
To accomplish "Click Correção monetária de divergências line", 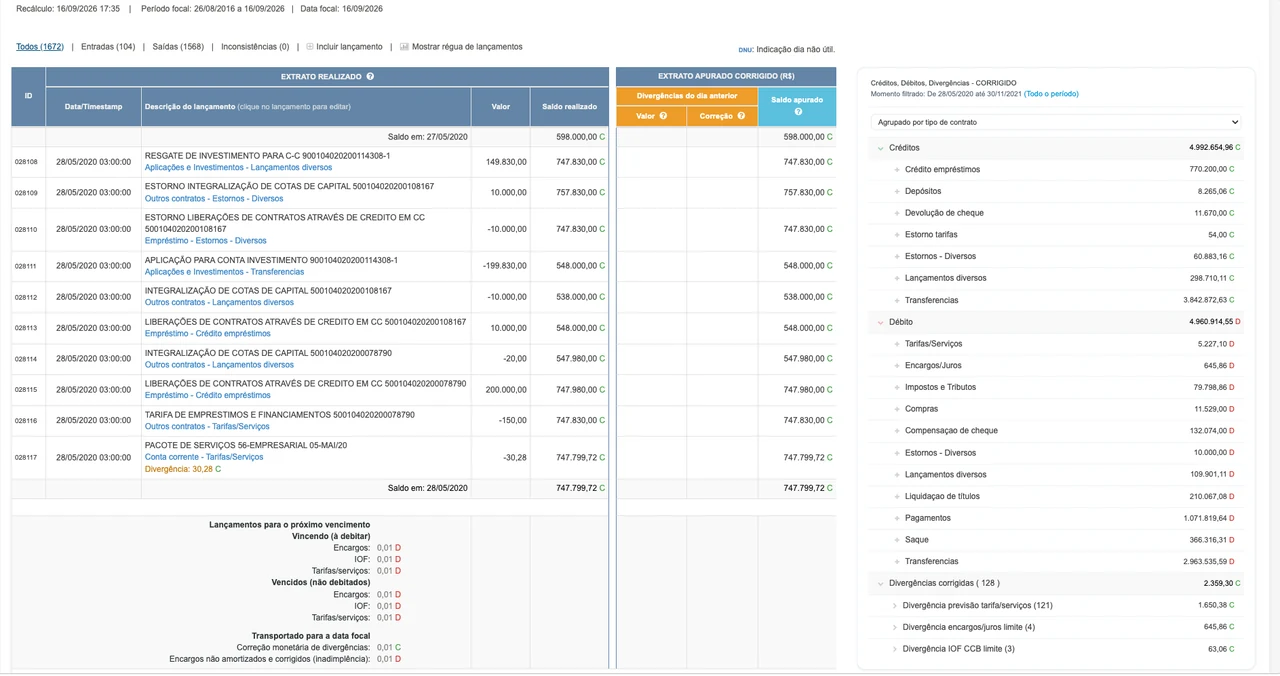I will click(303, 648).
